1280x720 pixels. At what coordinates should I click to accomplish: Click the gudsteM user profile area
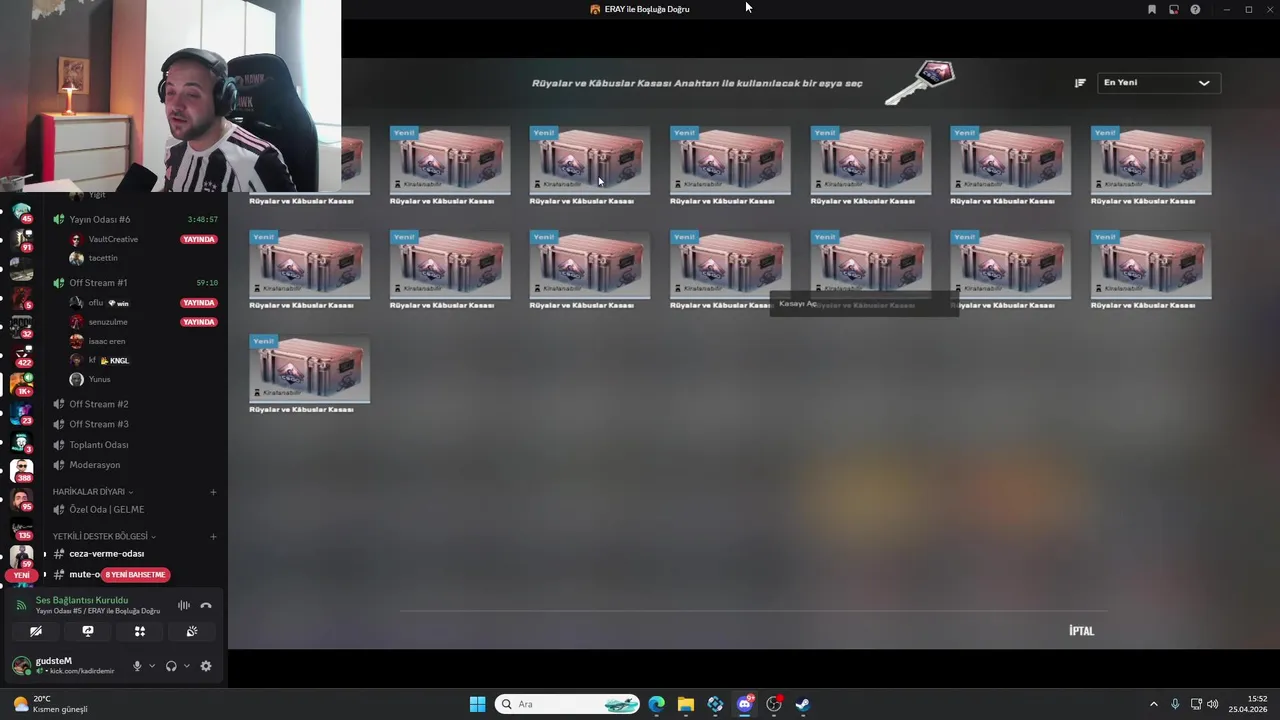click(68, 666)
